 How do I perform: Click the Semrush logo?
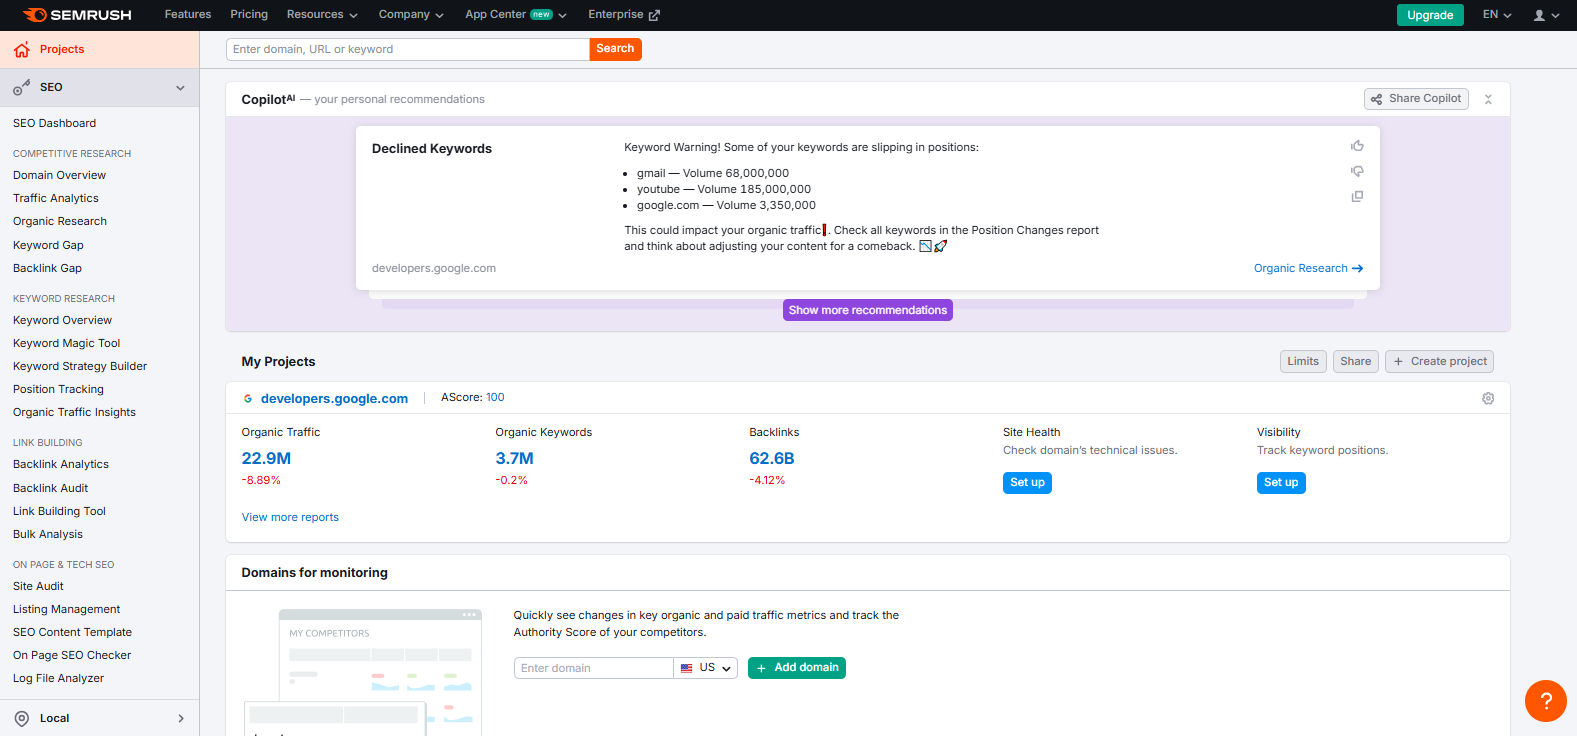[x=77, y=15]
